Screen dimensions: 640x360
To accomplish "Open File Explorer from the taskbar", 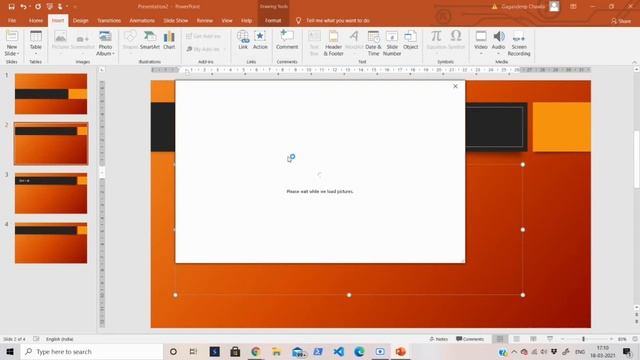I will click(276, 351).
